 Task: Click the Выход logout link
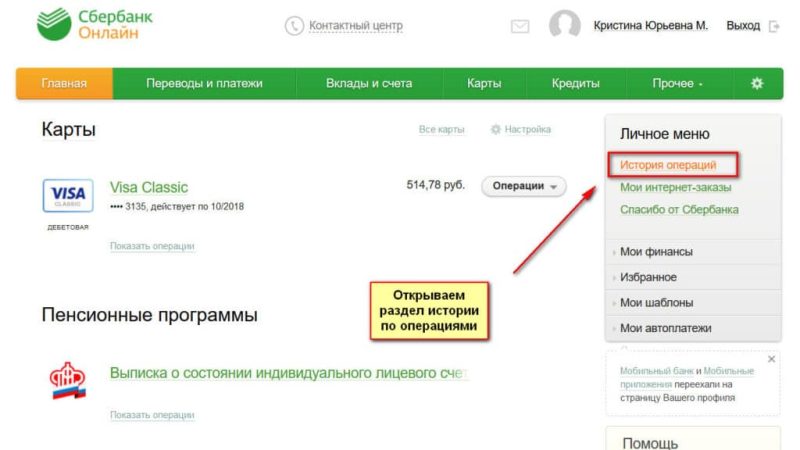743,26
